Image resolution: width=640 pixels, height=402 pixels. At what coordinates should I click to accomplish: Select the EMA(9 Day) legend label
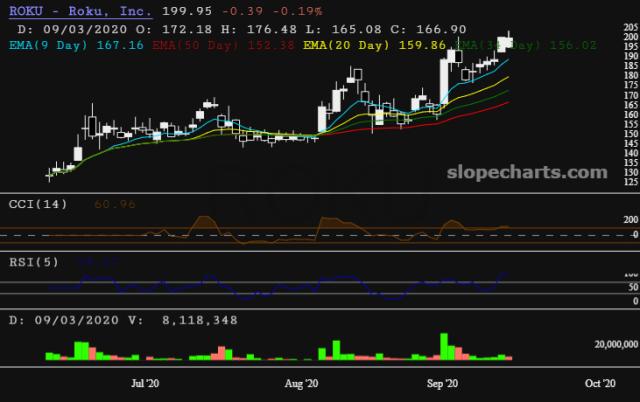tap(50, 45)
